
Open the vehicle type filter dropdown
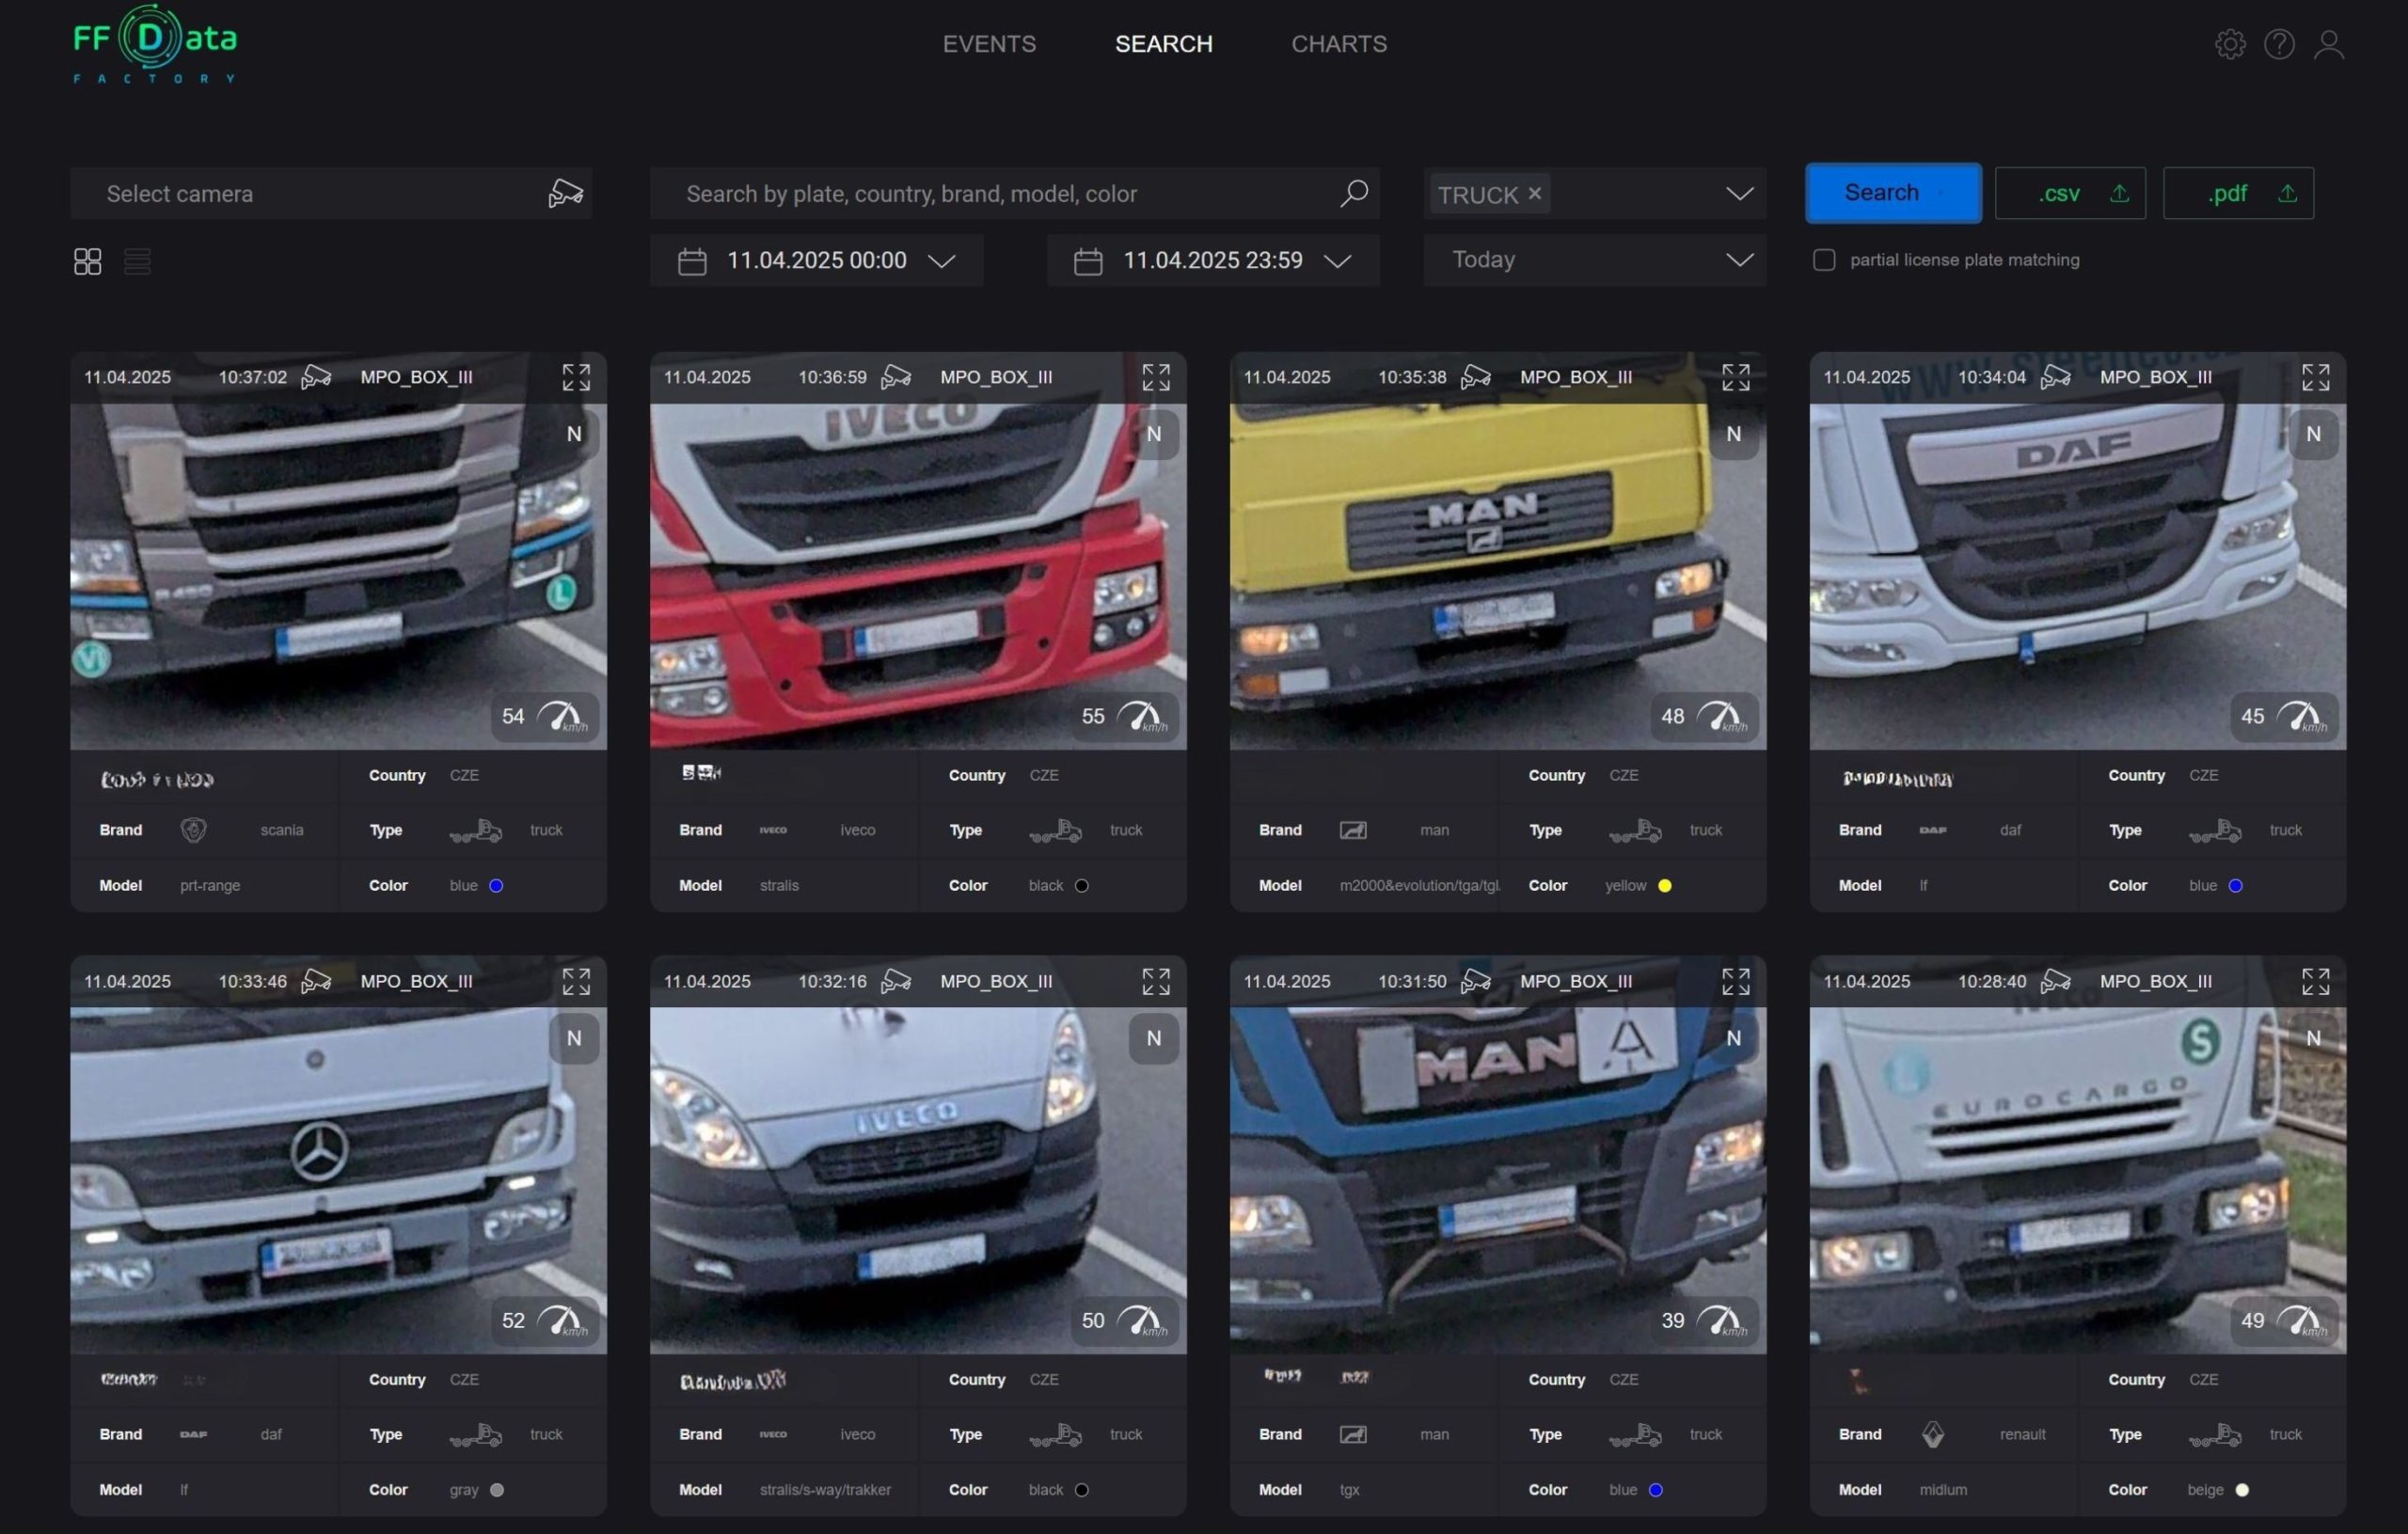tap(1740, 193)
